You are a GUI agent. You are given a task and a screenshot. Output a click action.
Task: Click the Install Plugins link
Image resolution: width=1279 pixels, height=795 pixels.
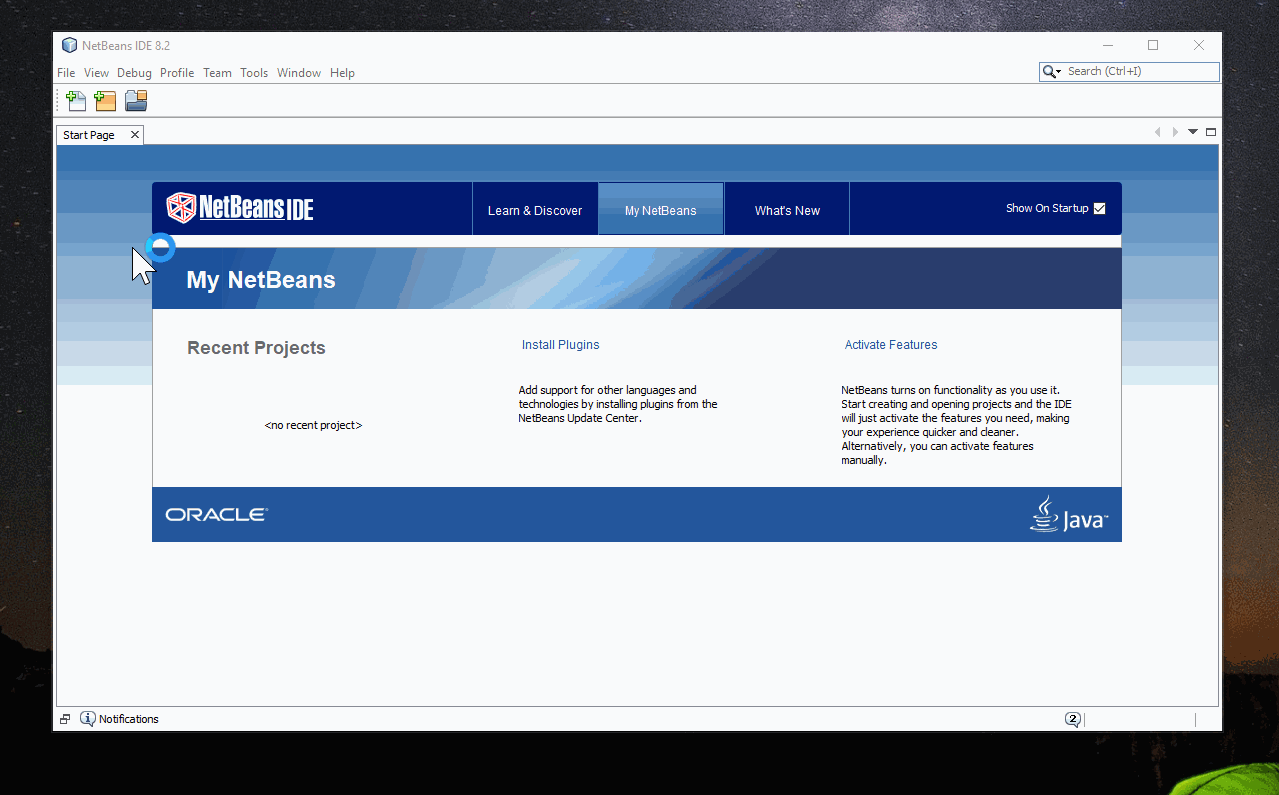(561, 345)
